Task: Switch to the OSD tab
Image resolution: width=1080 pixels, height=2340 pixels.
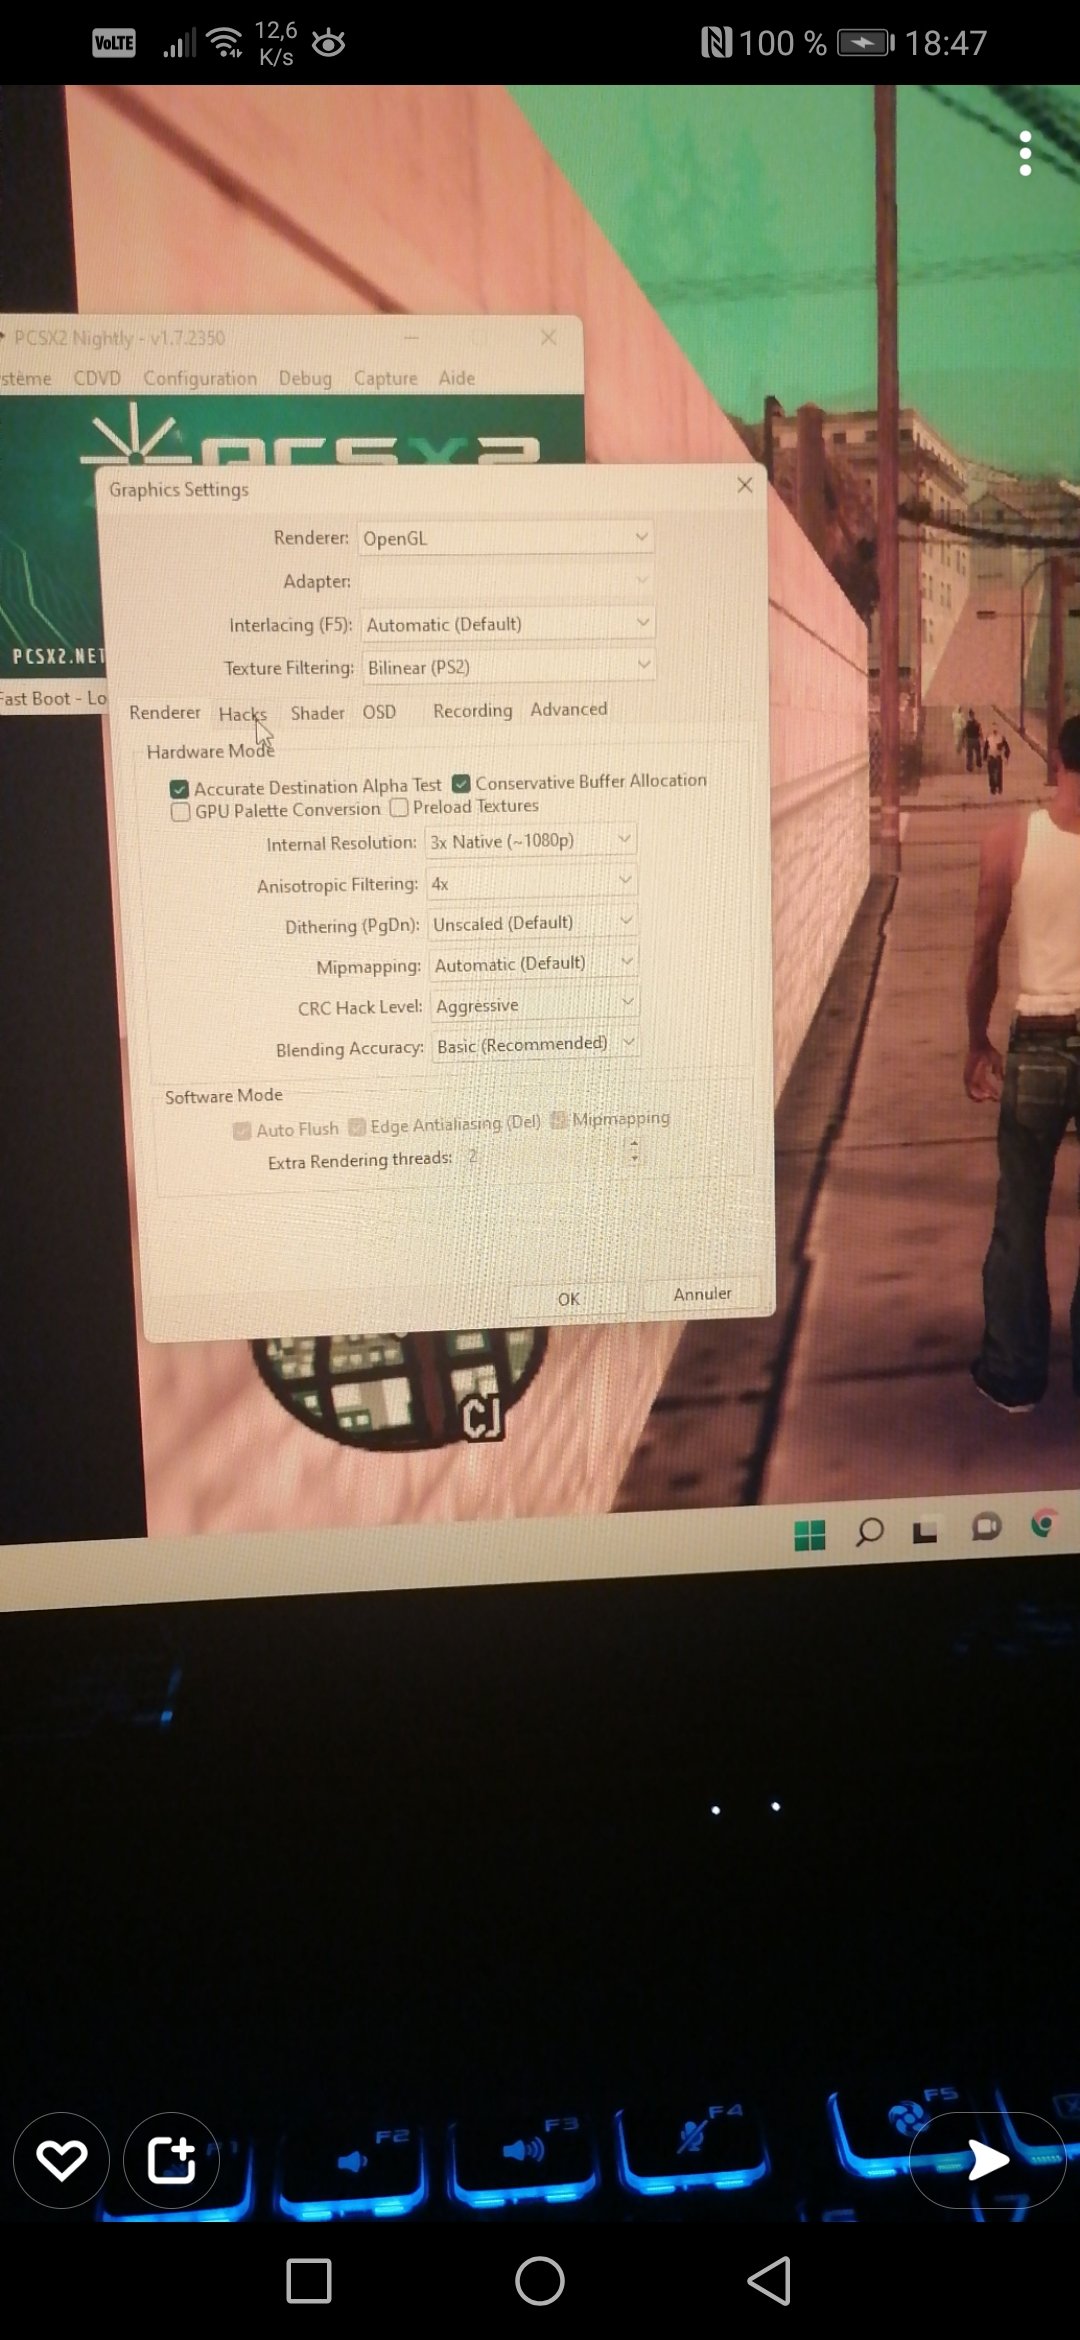Action: (379, 712)
